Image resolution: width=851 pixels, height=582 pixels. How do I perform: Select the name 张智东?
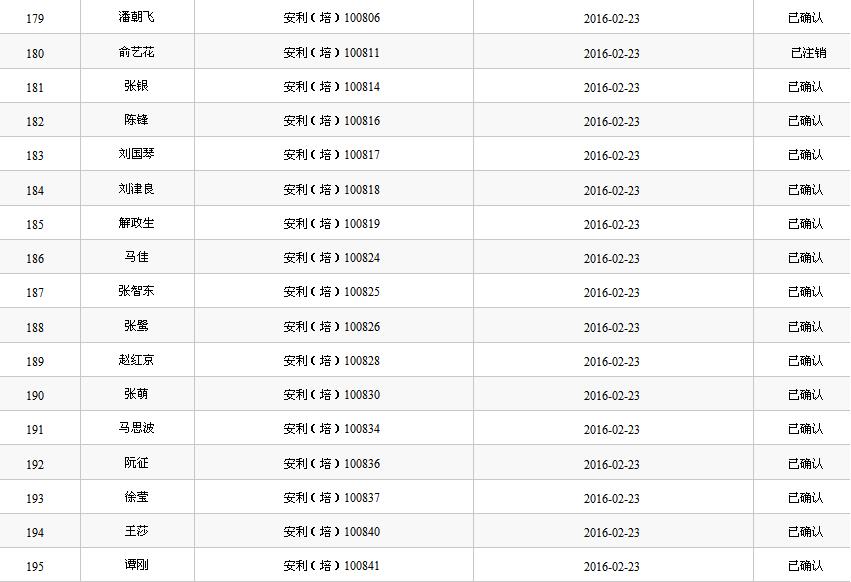click(x=136, y=292)
